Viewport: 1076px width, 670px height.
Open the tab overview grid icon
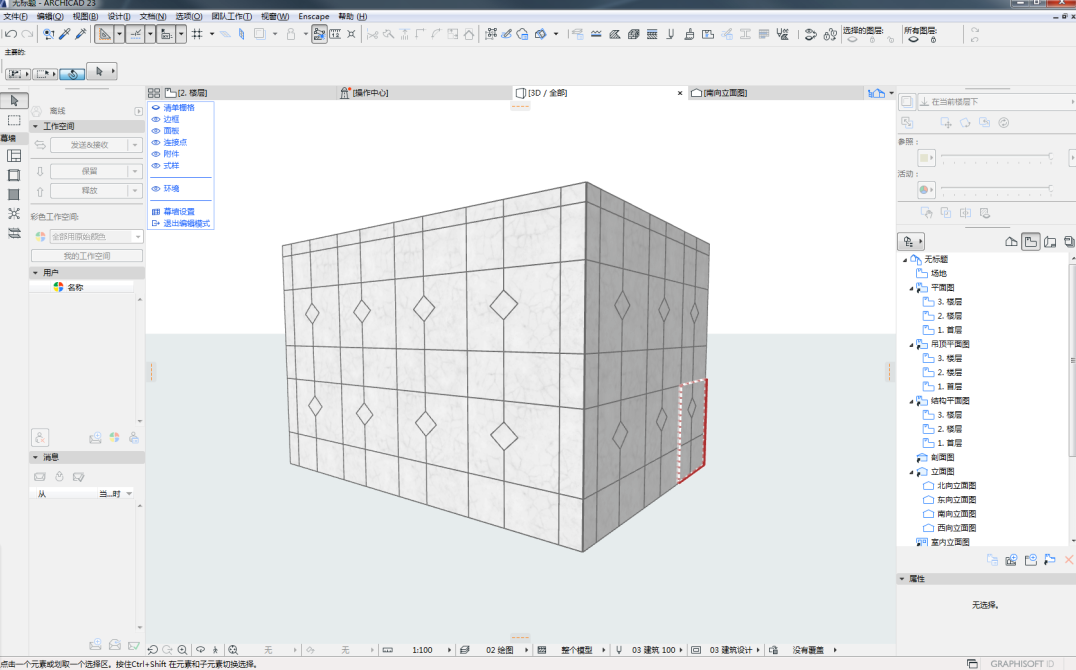click(154, 93)
